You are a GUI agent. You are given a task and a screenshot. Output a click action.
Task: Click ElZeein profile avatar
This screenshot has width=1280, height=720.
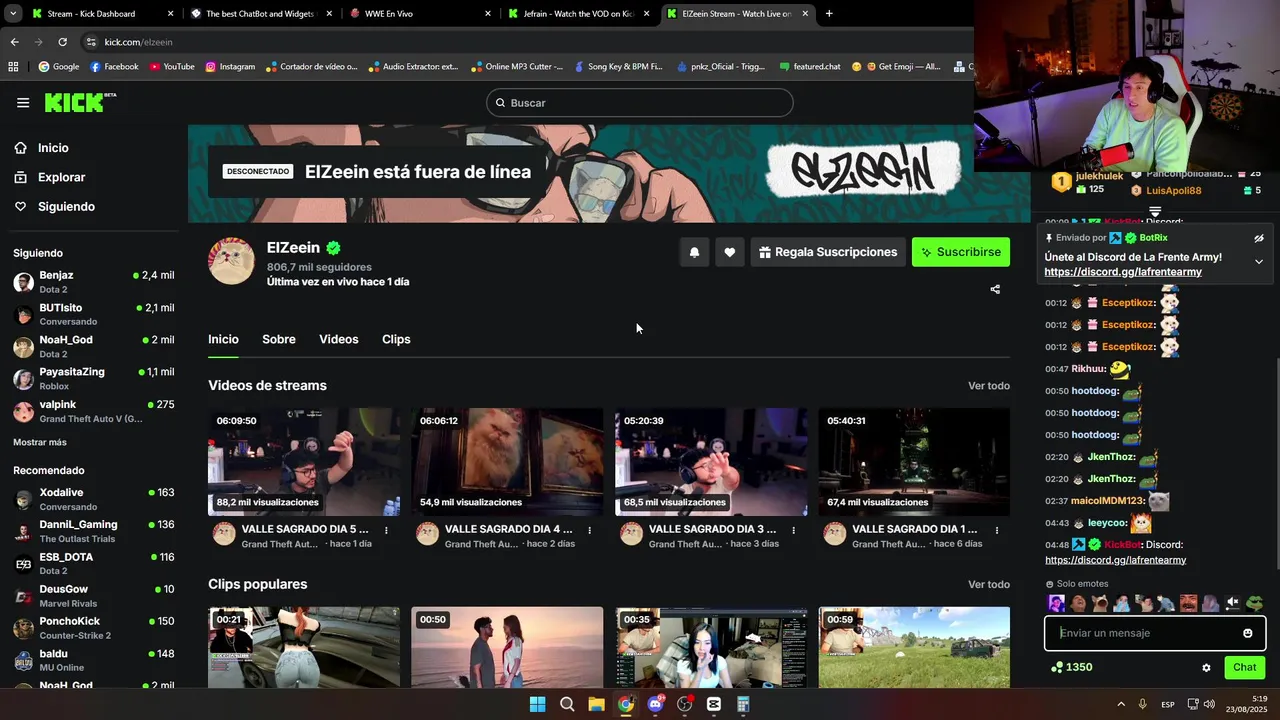point(232,261)
